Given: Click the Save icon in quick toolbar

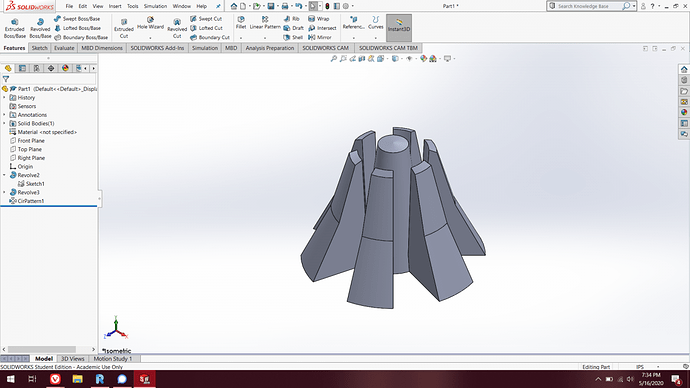Looking at the screenshot, I should [271, 6].
